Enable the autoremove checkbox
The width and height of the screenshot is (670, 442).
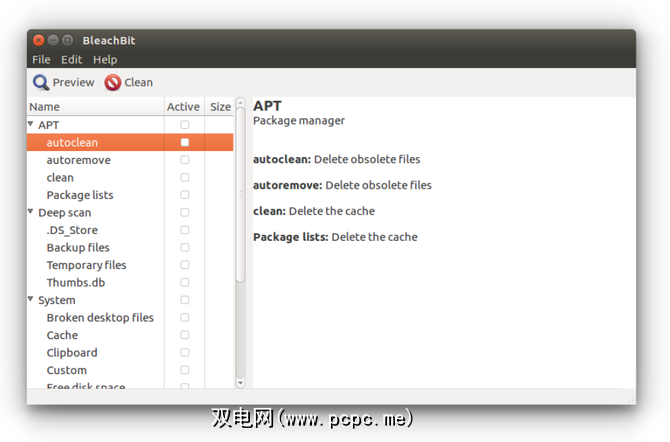185,160
